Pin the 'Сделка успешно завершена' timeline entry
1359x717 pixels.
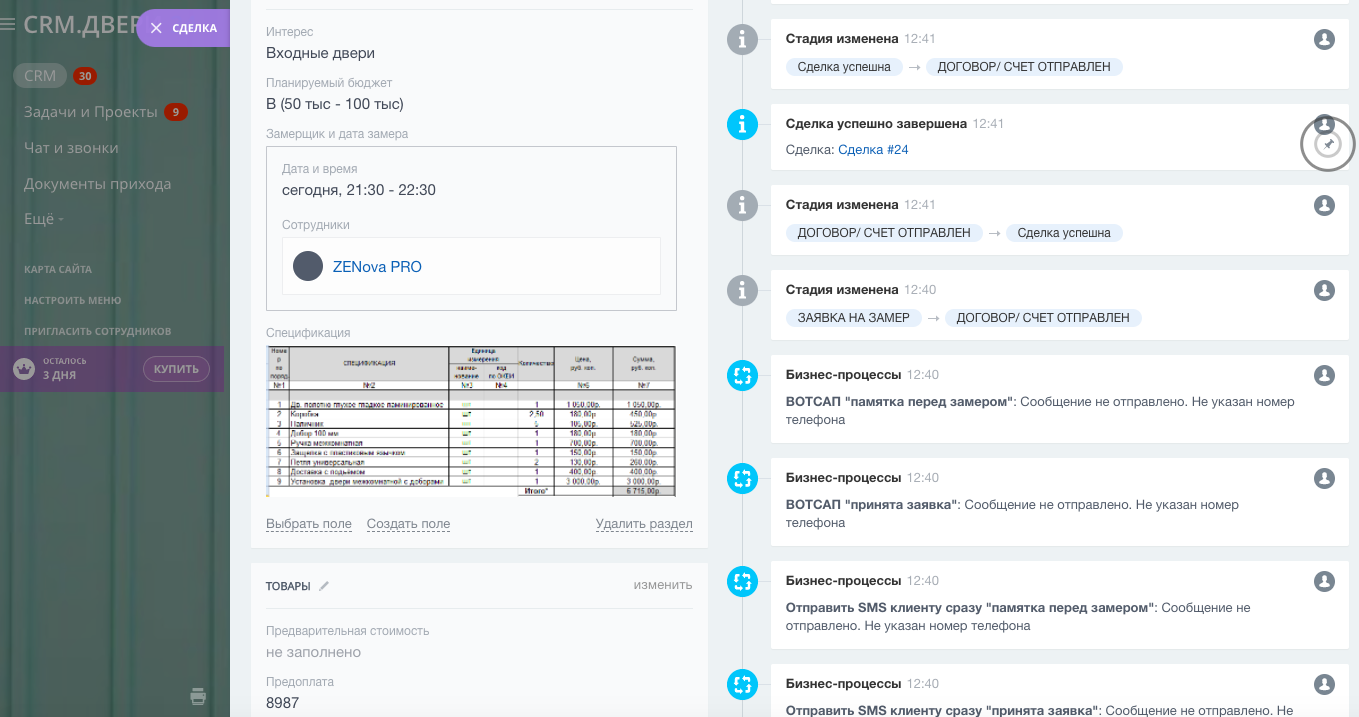(x=1328, y=146)
